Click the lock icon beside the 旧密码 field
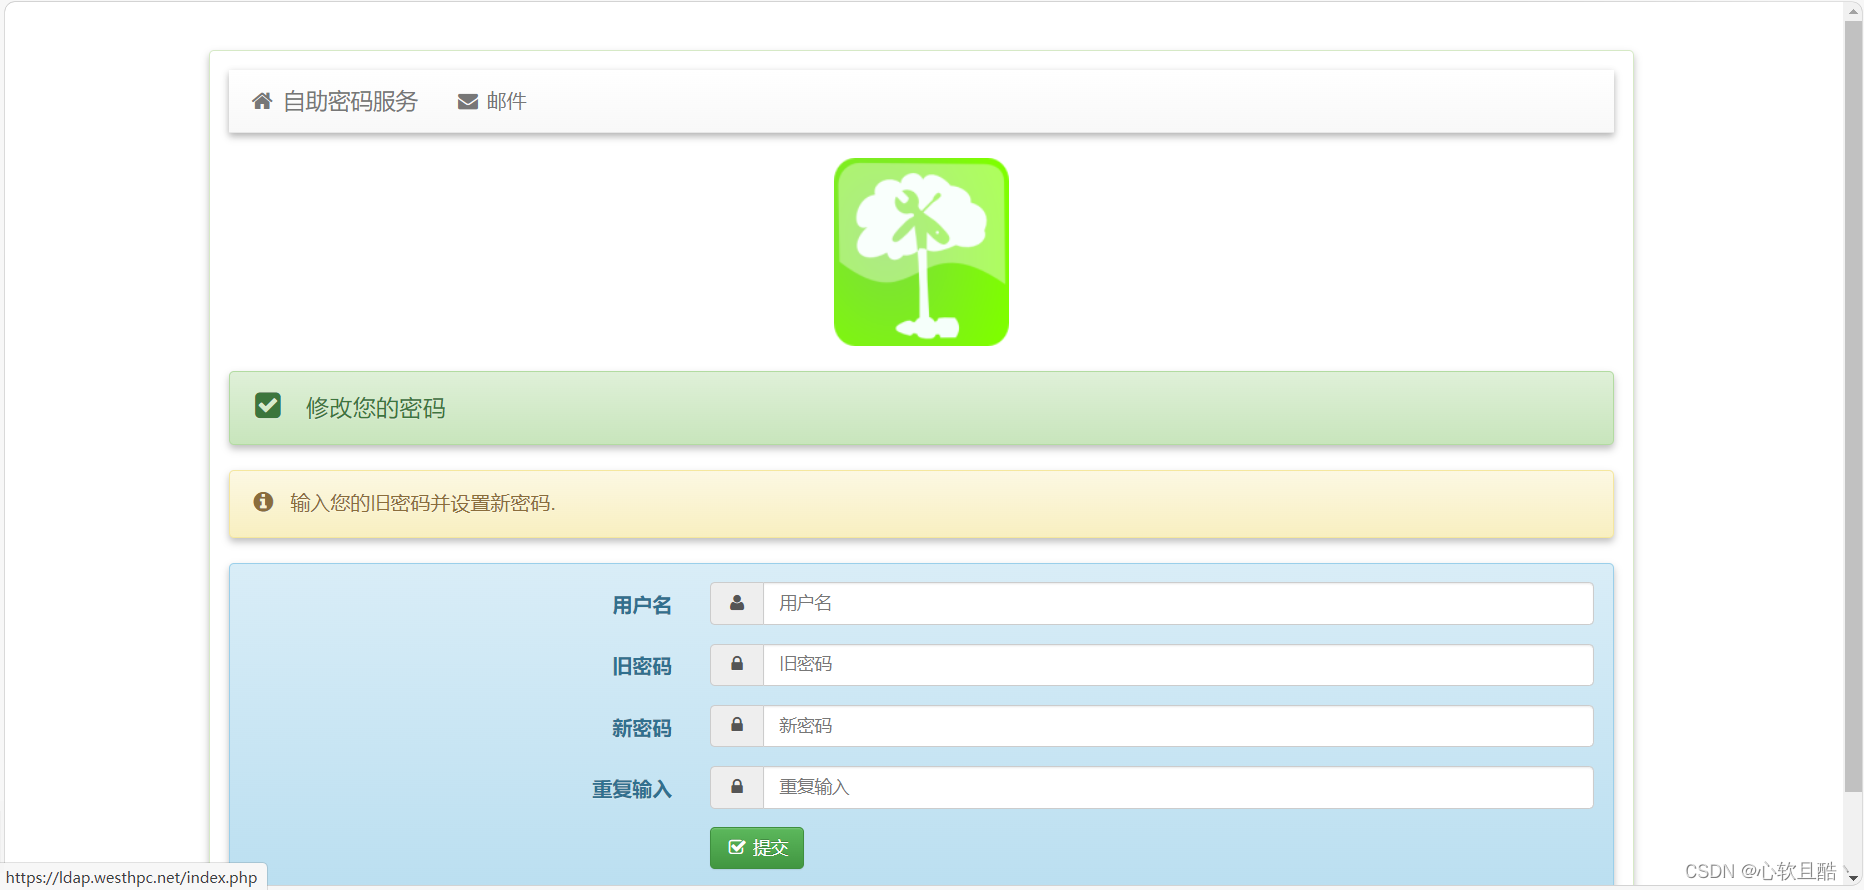1864x890 pixels. [737, 665]
